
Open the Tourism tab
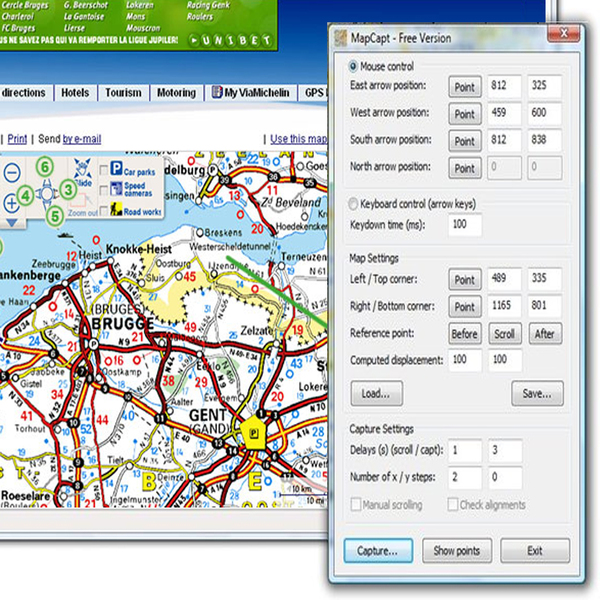click(123, 93)
